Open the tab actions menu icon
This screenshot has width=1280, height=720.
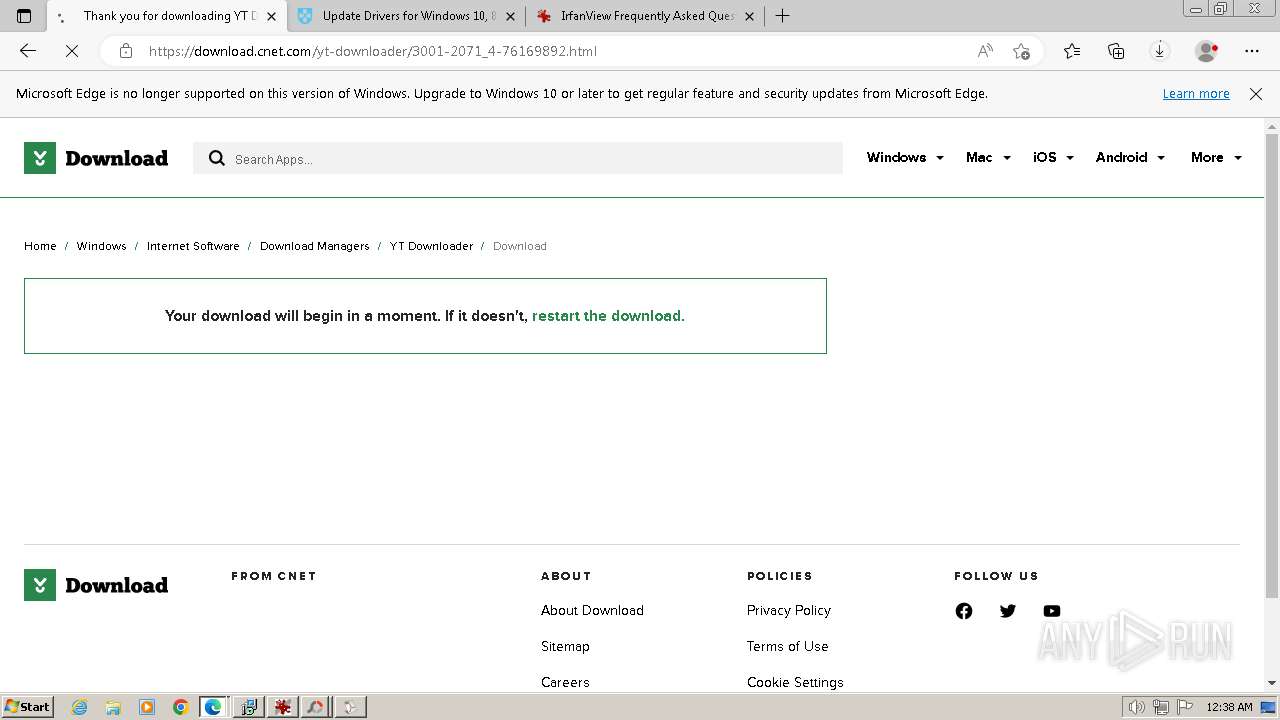(24, 16)
